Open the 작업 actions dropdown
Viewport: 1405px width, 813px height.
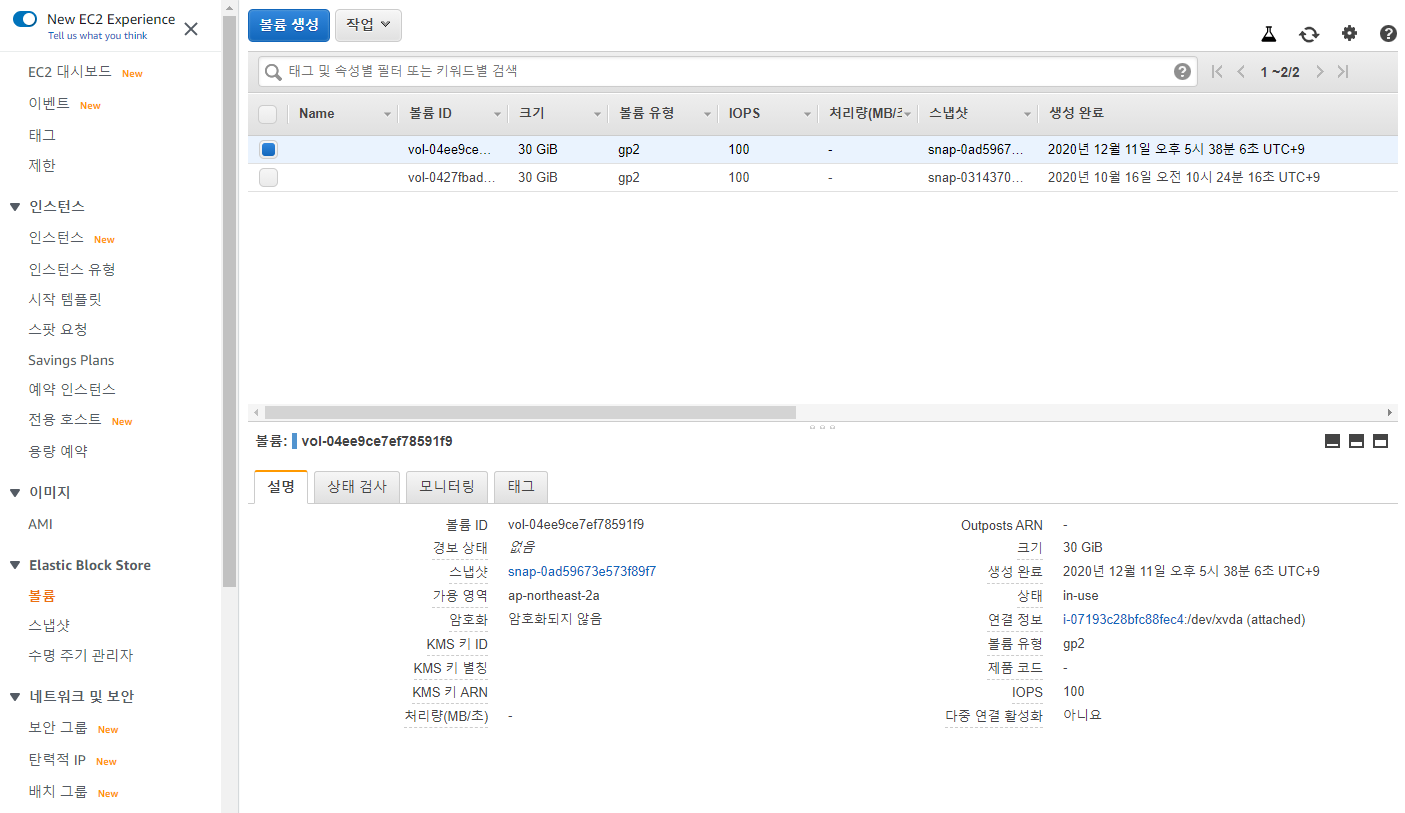[x=368, y=25]
